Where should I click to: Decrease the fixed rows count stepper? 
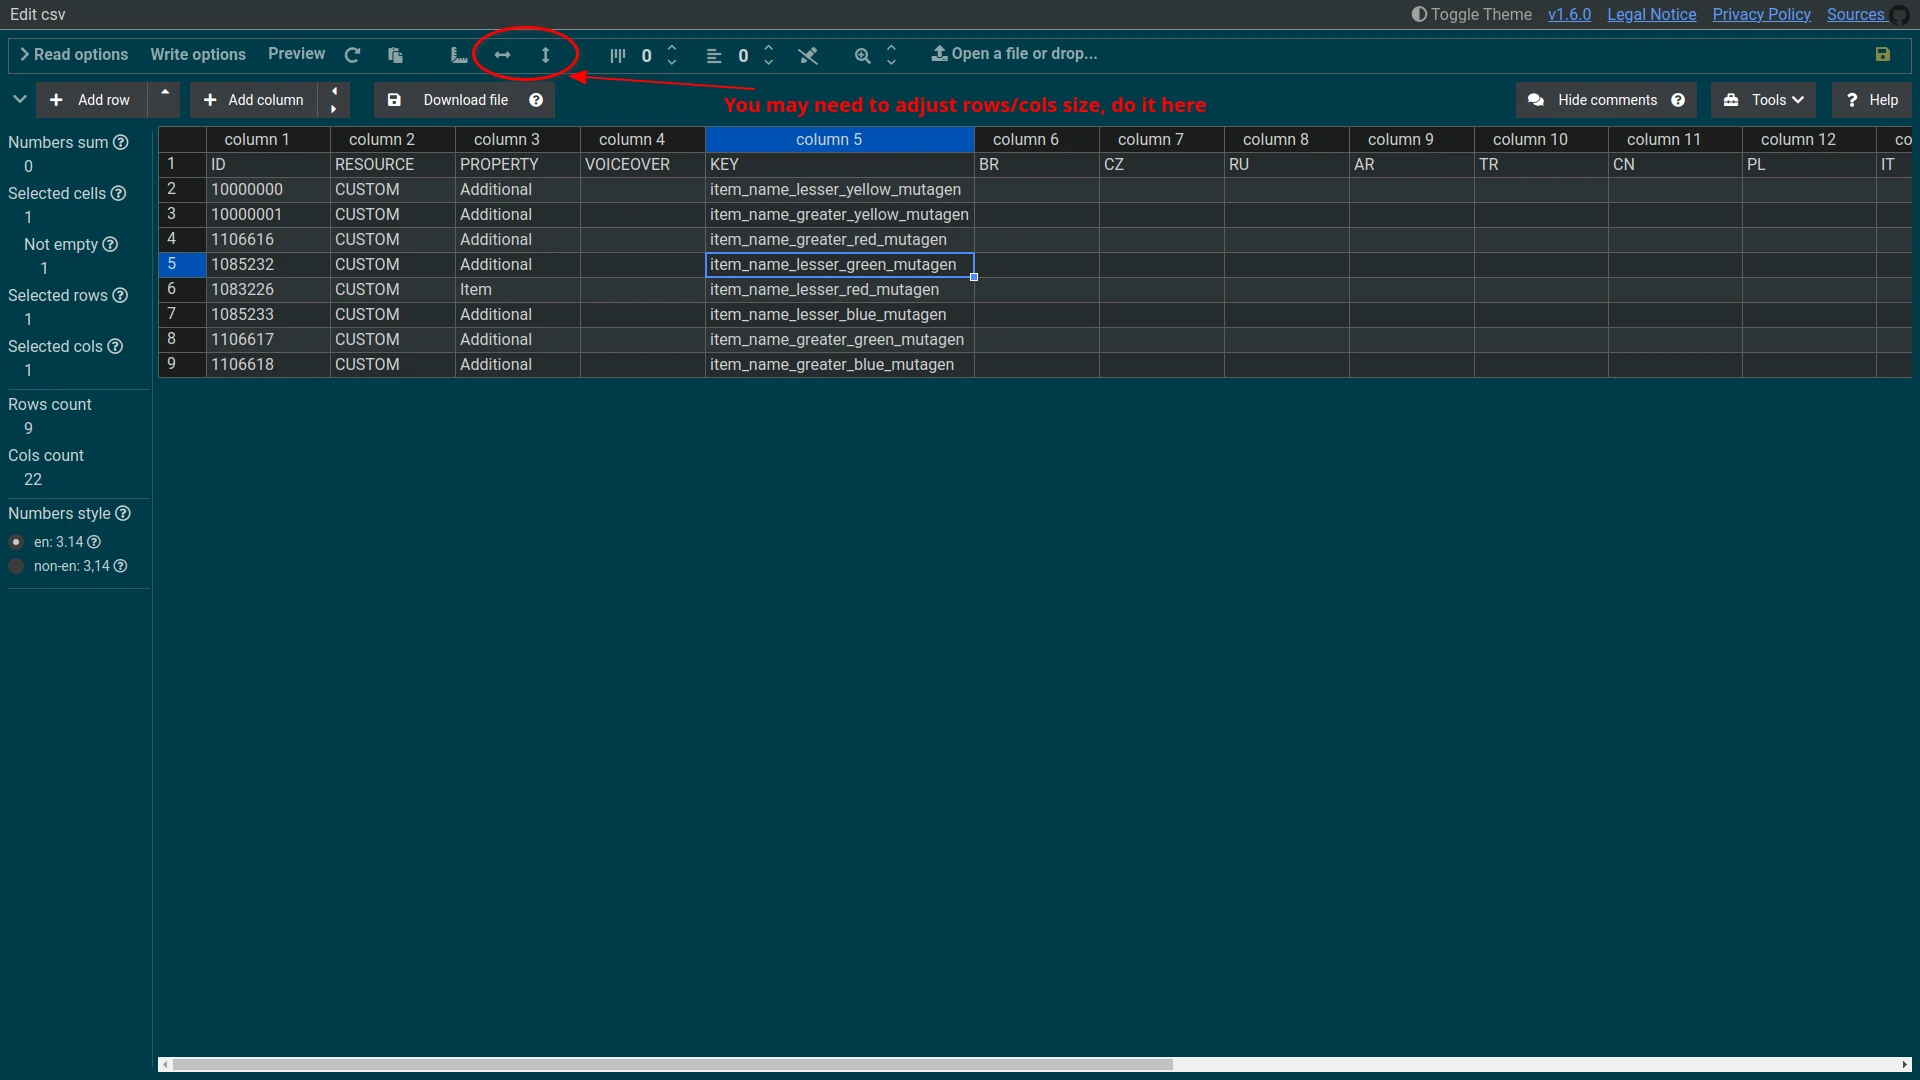click(x=672, y=63)
